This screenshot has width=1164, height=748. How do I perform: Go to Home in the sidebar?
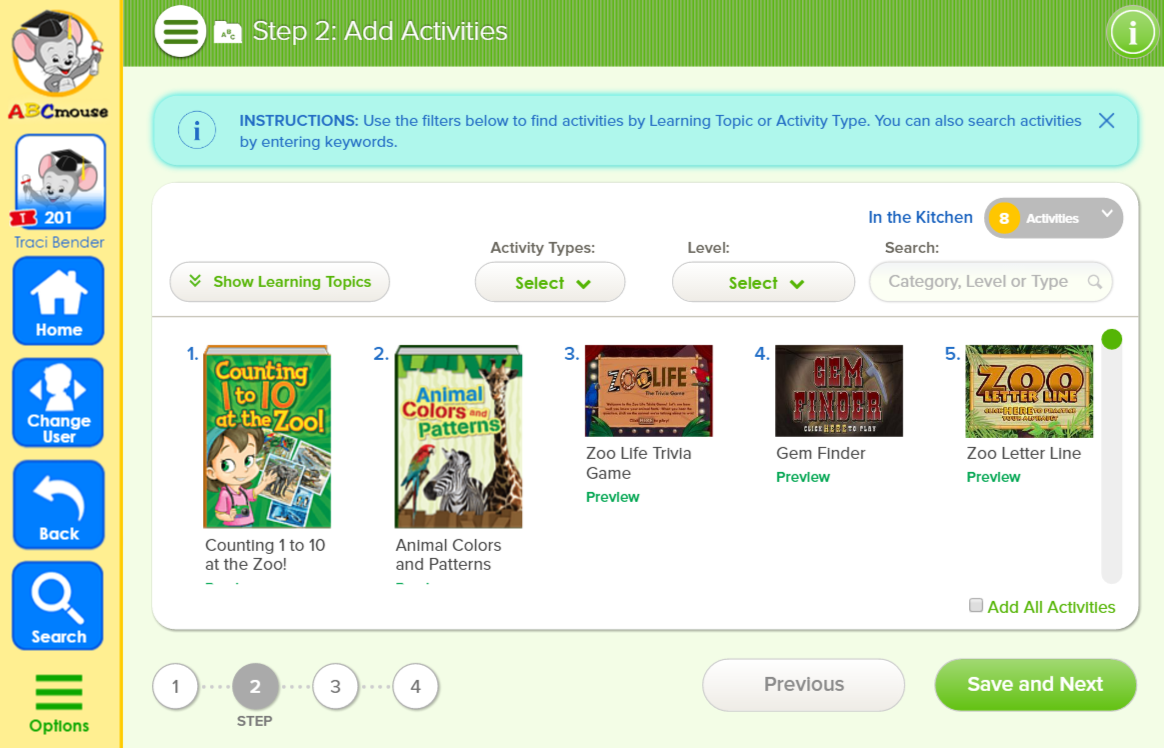coord(59,301)
